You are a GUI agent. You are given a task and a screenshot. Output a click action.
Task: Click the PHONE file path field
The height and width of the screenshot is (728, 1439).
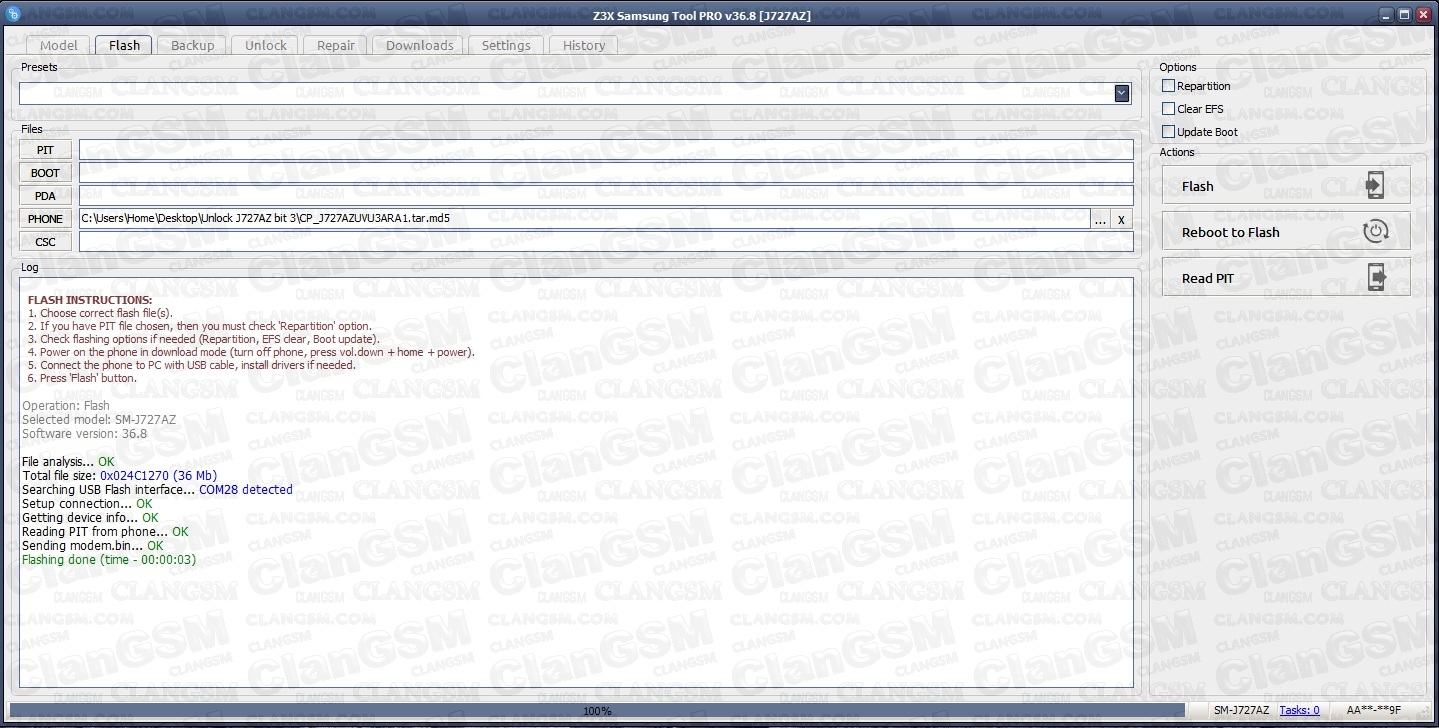(x=584, y=219)
